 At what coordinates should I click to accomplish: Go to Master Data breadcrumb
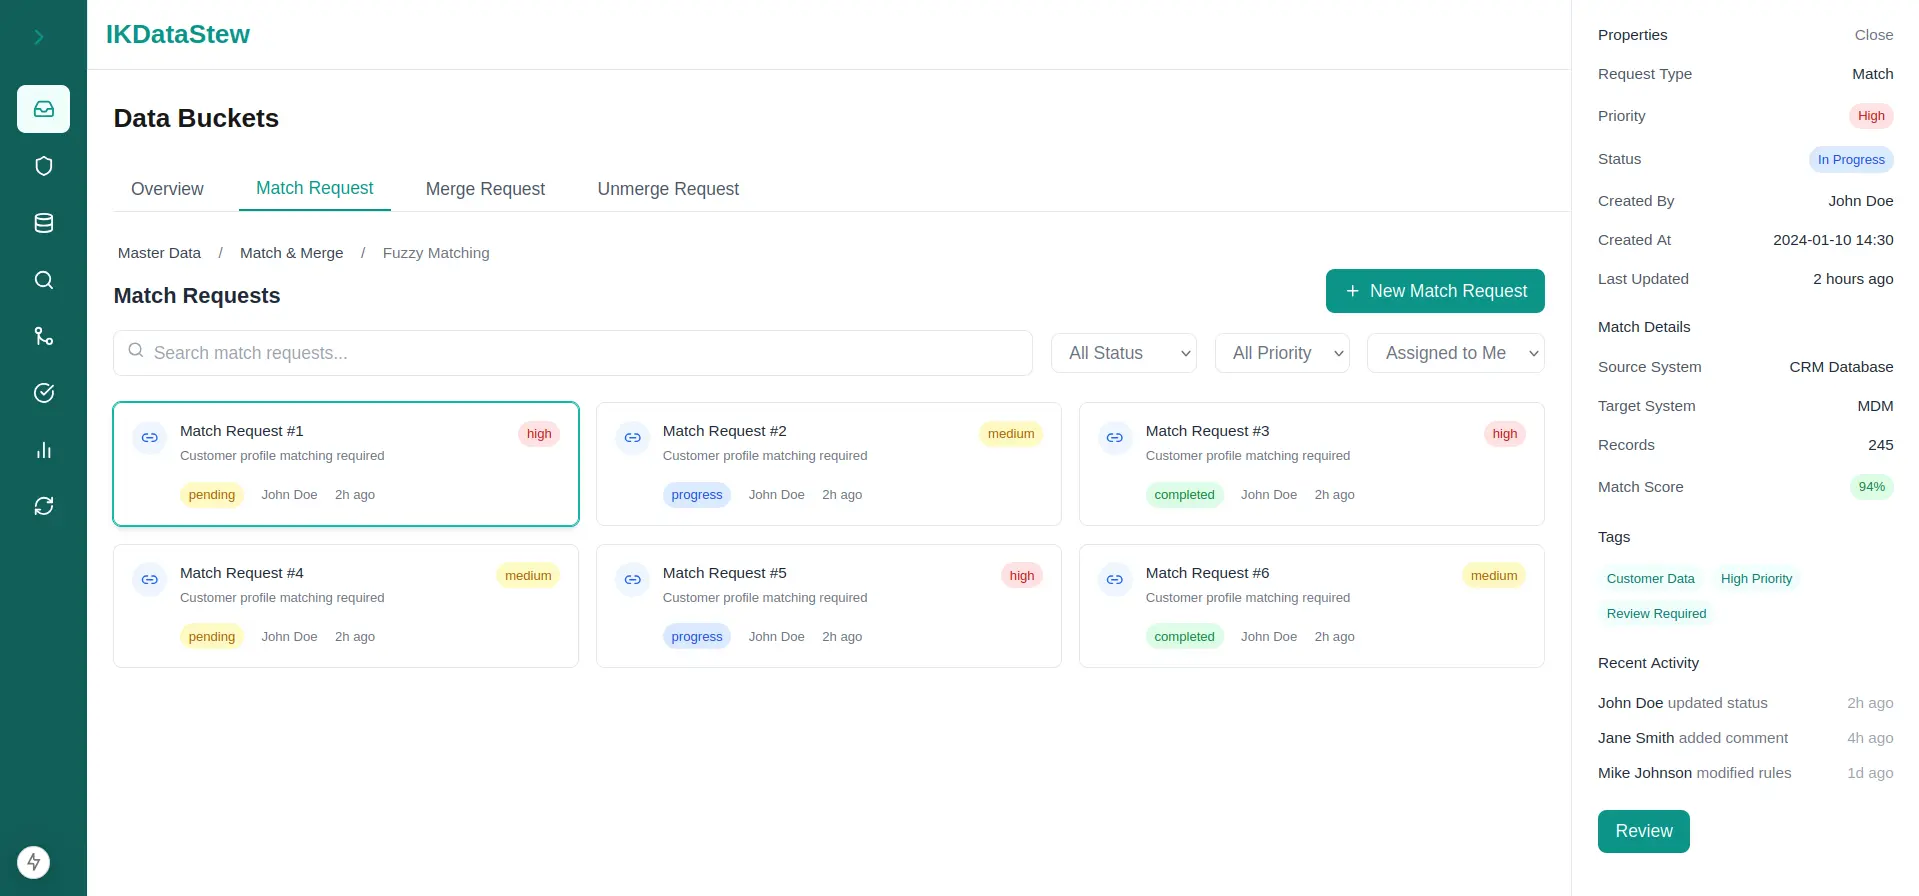click(159, 253)
